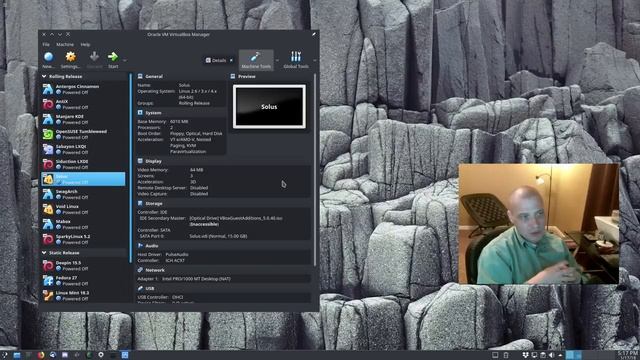Click the USB section header label
The height and width of the screenshot is (360, 640).
149,289
